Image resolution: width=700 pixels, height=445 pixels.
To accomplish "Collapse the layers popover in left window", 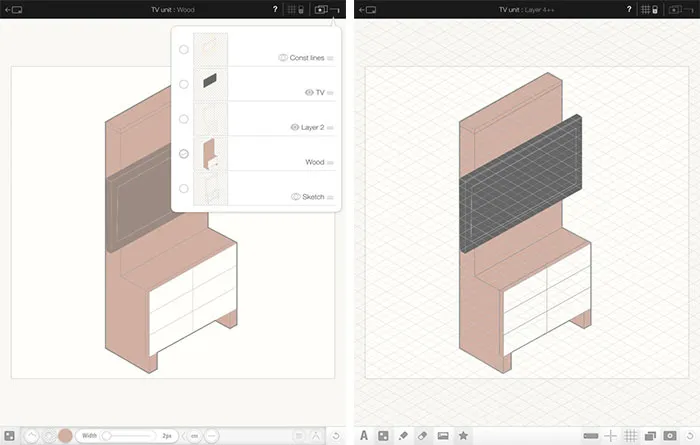I will point(323,10).
